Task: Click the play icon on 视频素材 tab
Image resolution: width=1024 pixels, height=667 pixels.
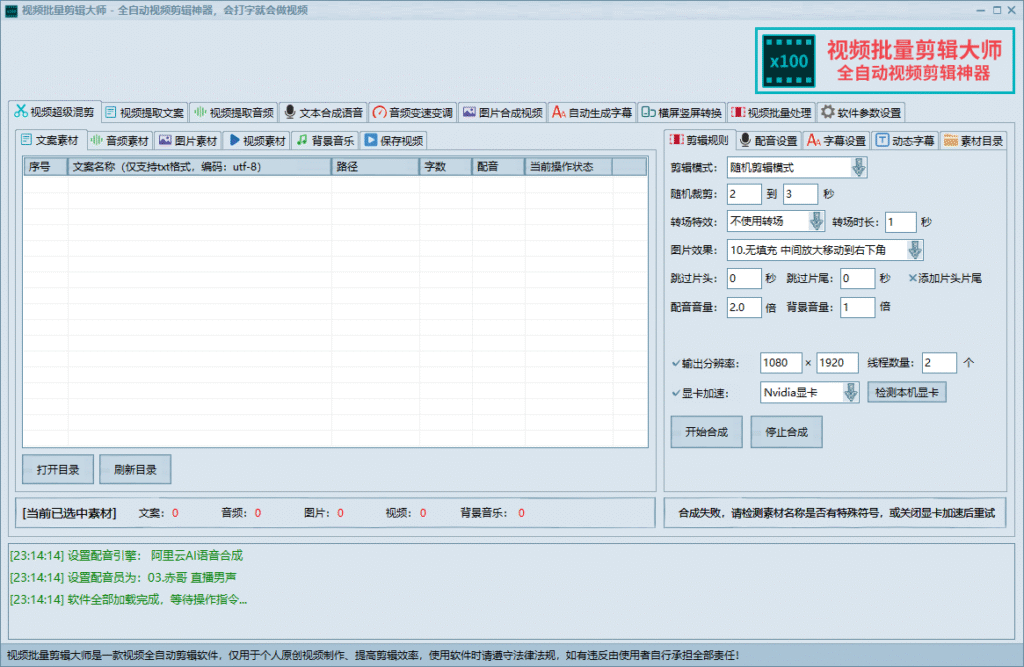Action: pyautogui.click(x=234, y=141)
